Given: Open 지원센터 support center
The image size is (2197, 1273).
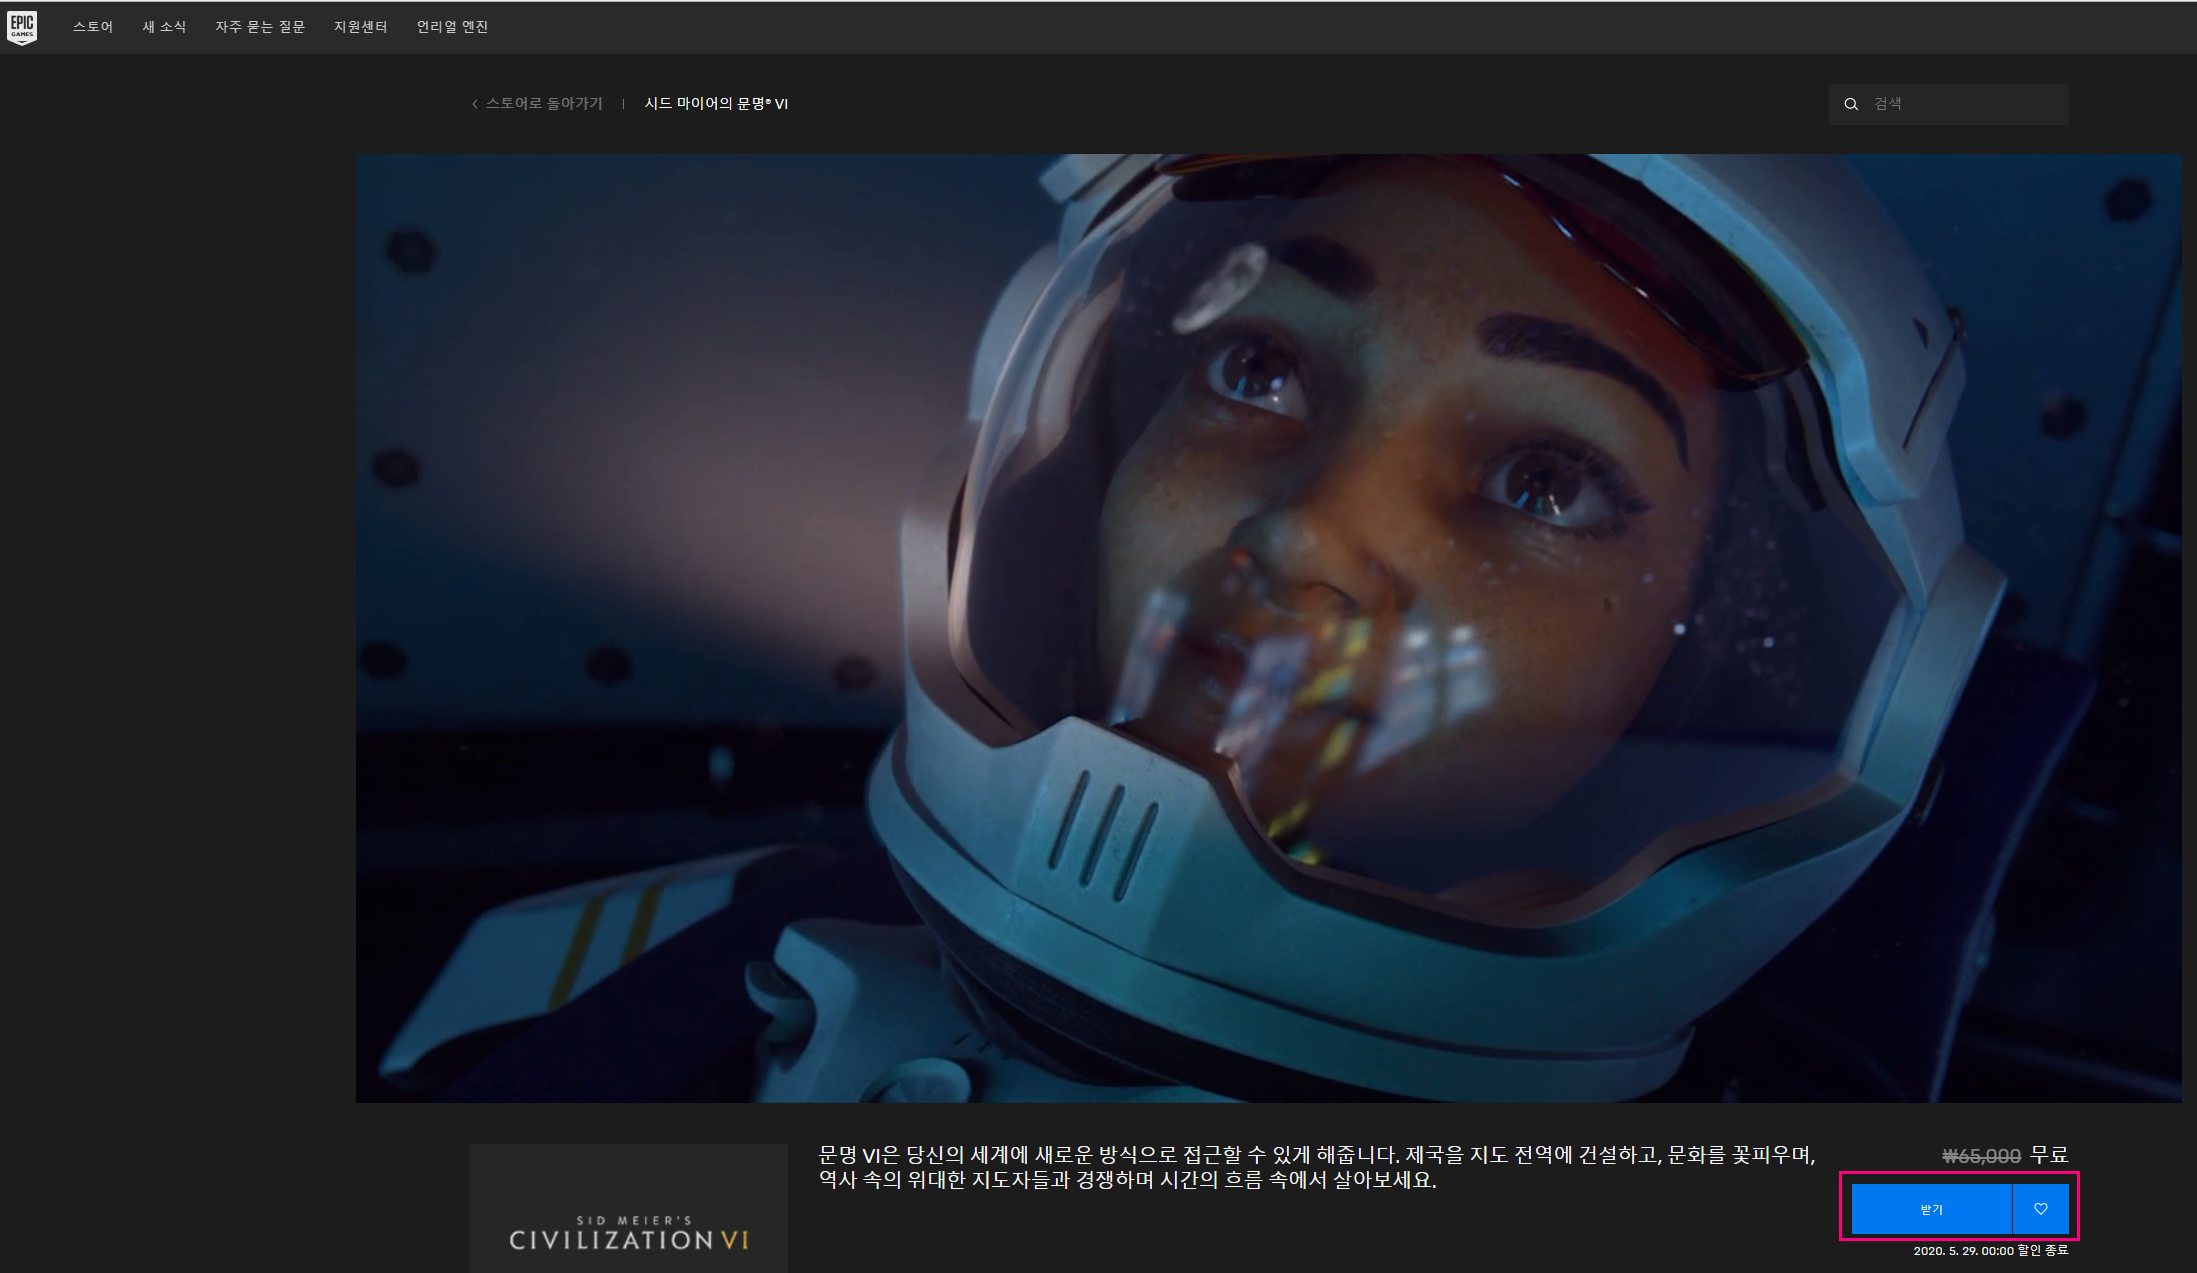Looking at the screenshot, I should tap(360, 27).
